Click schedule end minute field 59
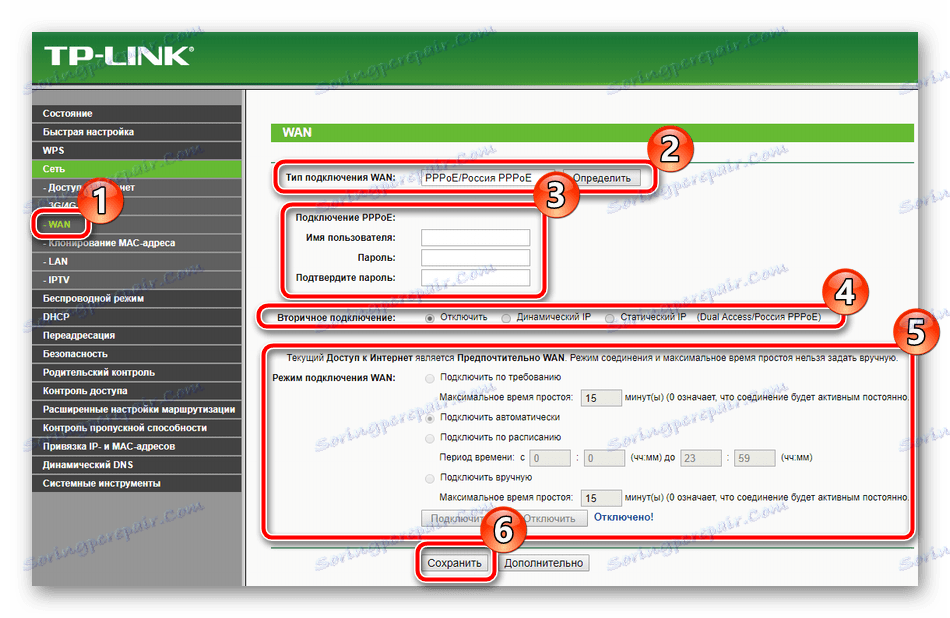This screenshot has width=950, height=618. (x=755, y=458)
